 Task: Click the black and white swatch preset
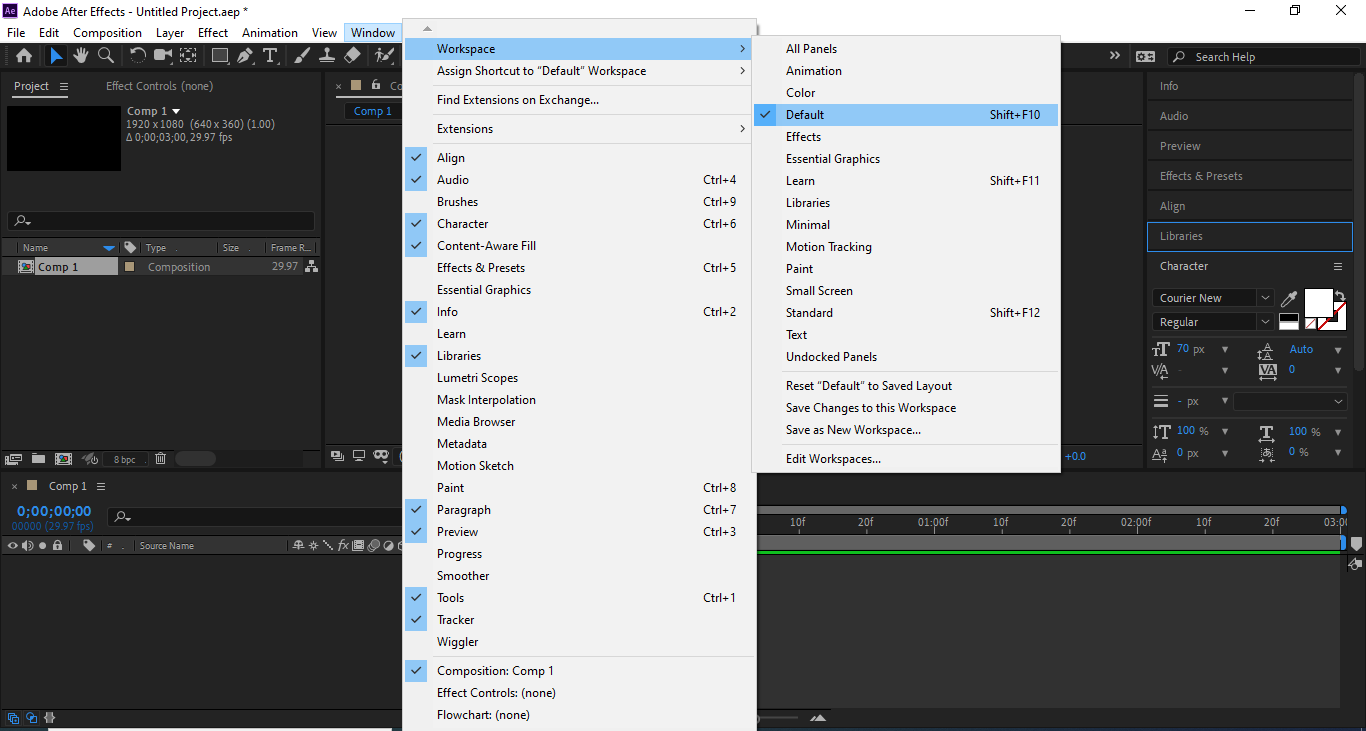point(1289,322)
